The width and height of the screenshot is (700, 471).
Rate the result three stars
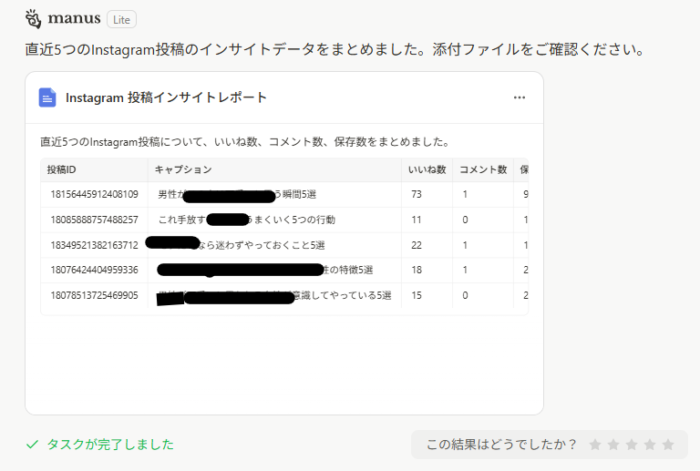(x=633, y=445)
